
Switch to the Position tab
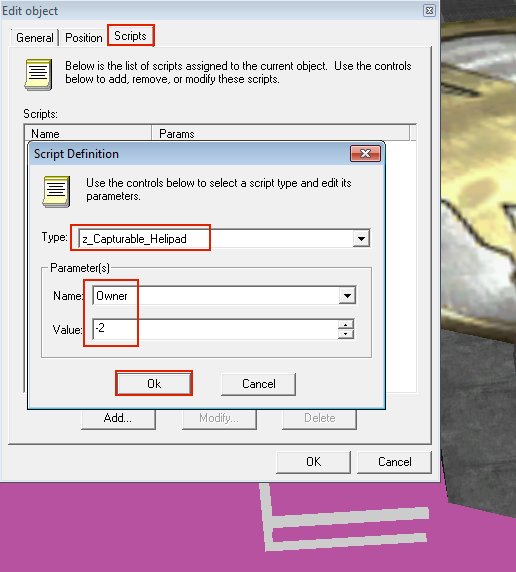point(84,38)
